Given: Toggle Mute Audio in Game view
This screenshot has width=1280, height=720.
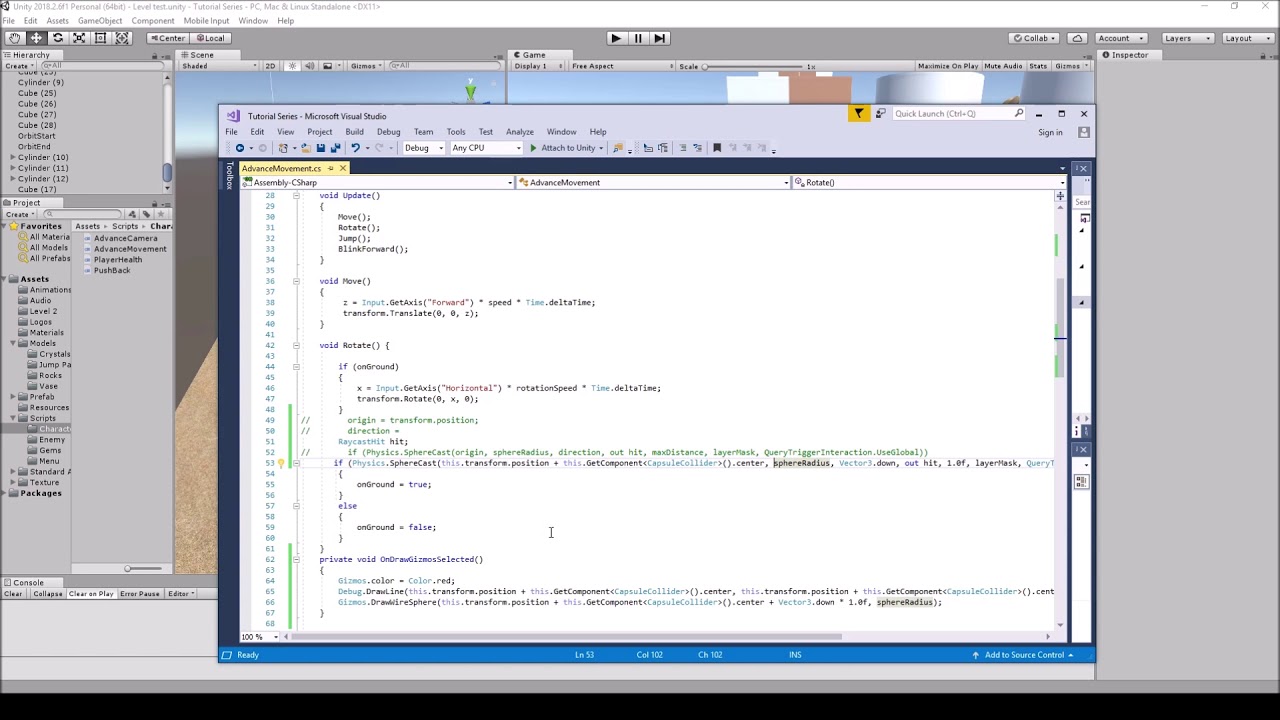Looking at the screenshot, I should [1003, 66].
